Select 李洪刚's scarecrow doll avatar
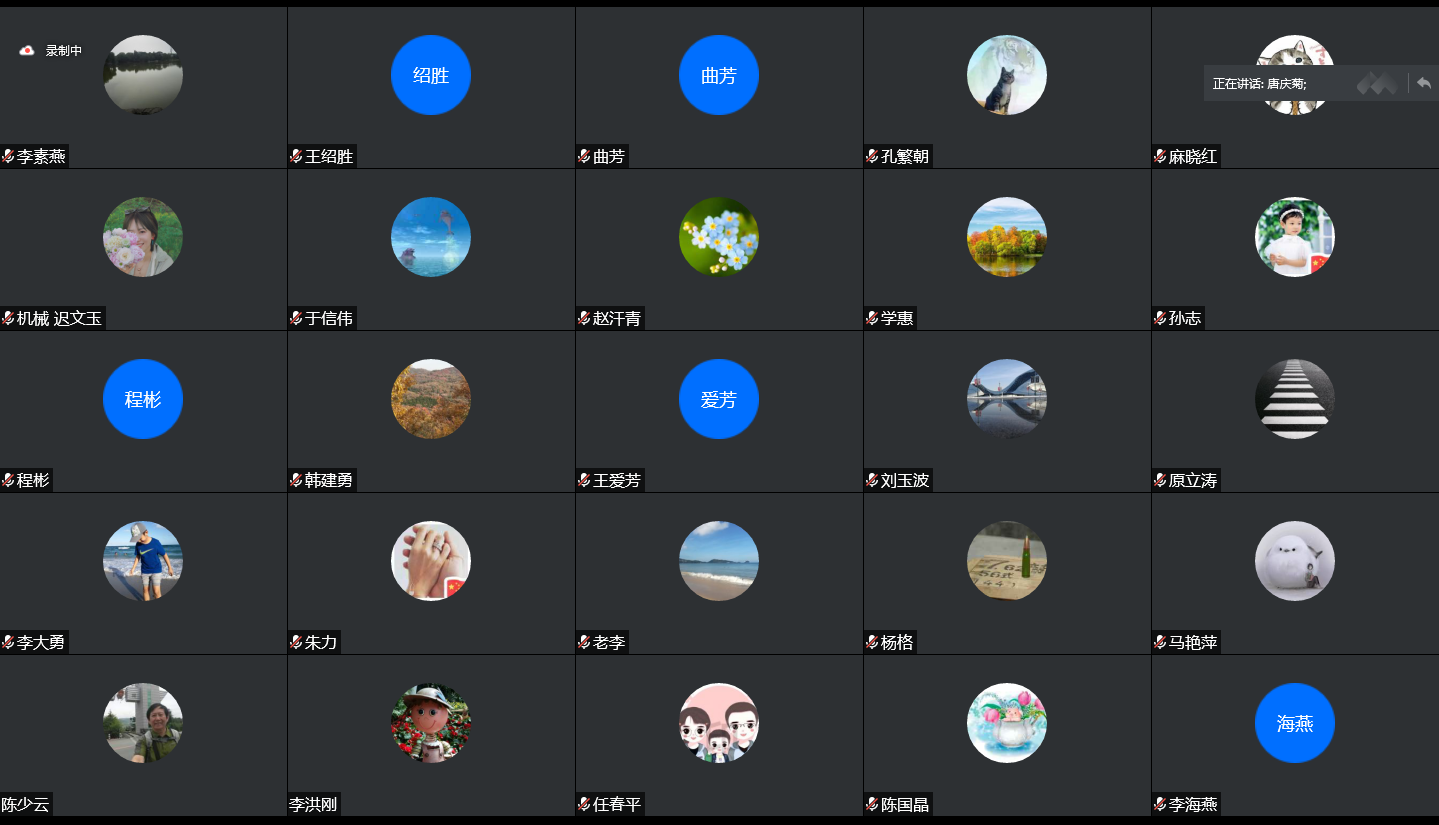This screenshot has height=825, width=1439. pos(431,723)
